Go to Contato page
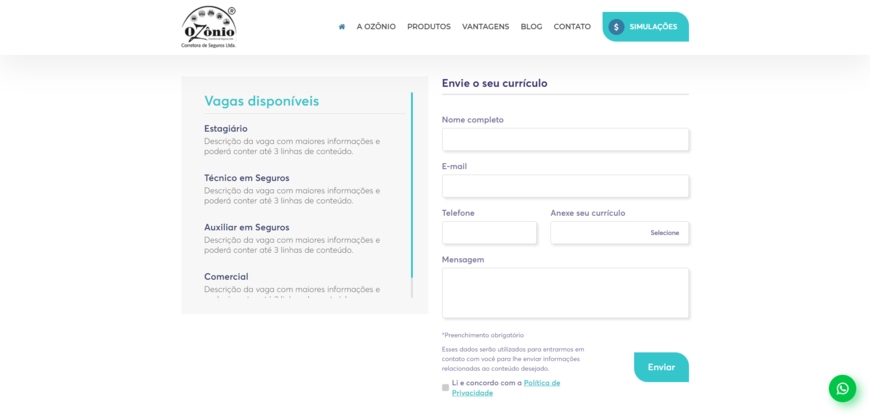 tap(572, 27)
